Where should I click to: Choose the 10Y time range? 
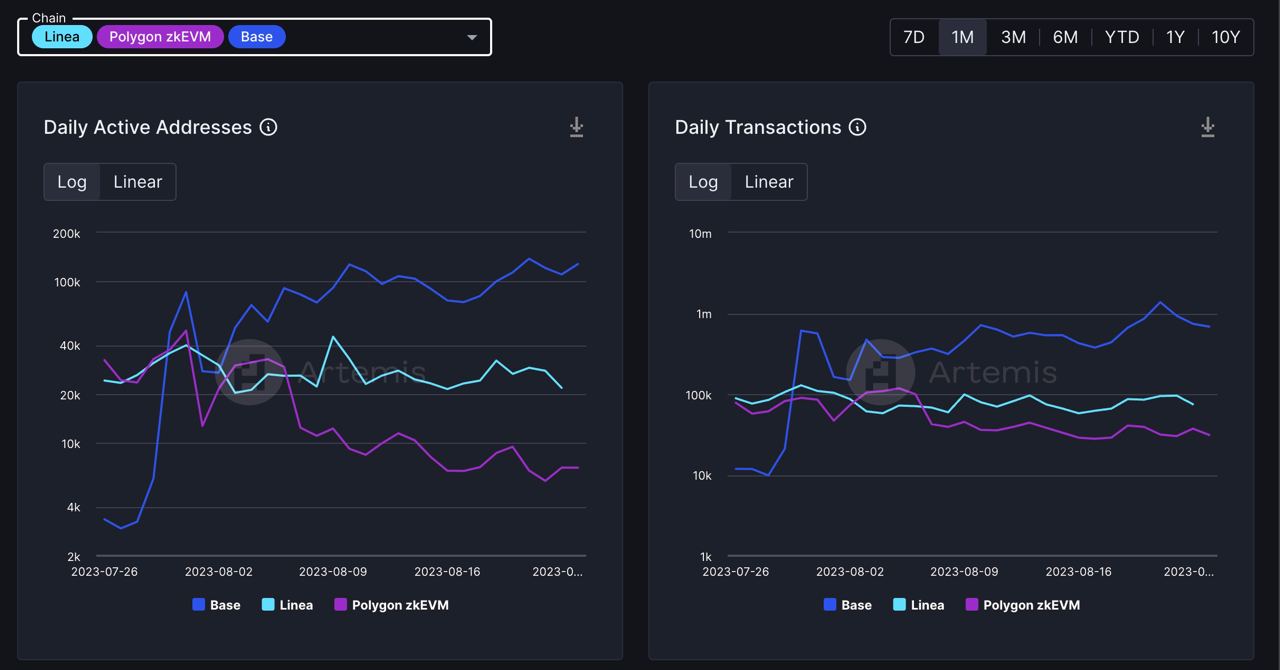[x=1225, y=37]
